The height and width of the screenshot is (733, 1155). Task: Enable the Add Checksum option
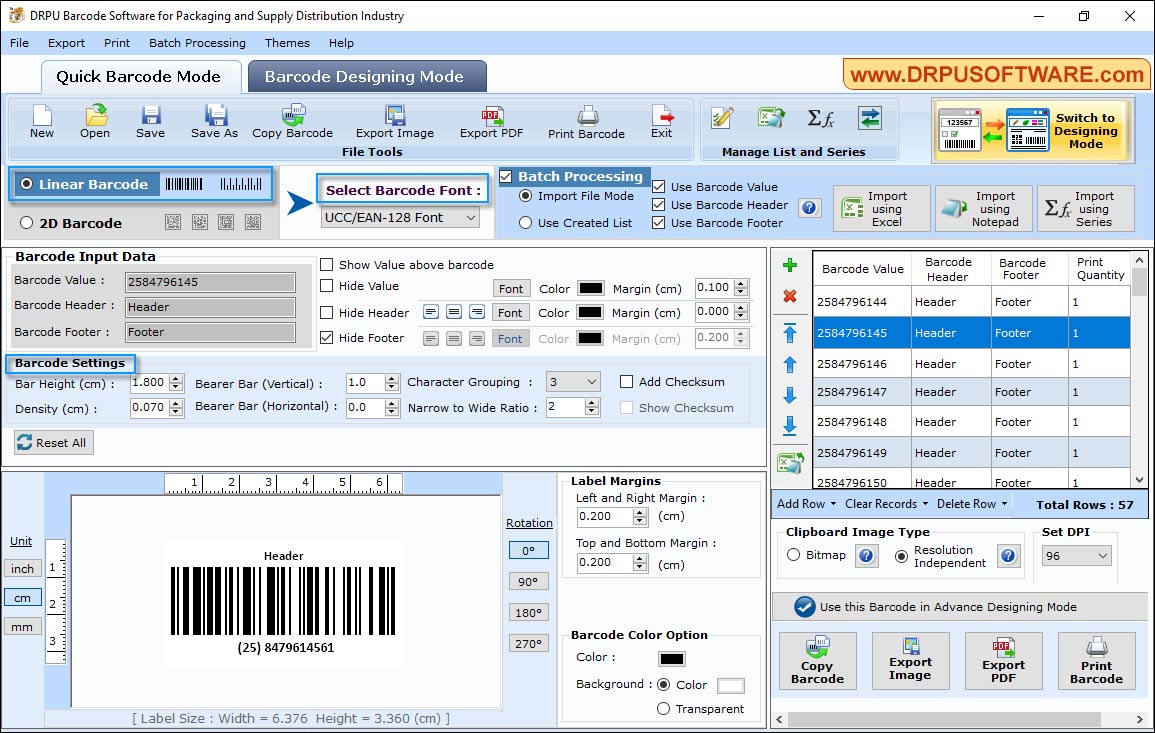tap(628, 381)
